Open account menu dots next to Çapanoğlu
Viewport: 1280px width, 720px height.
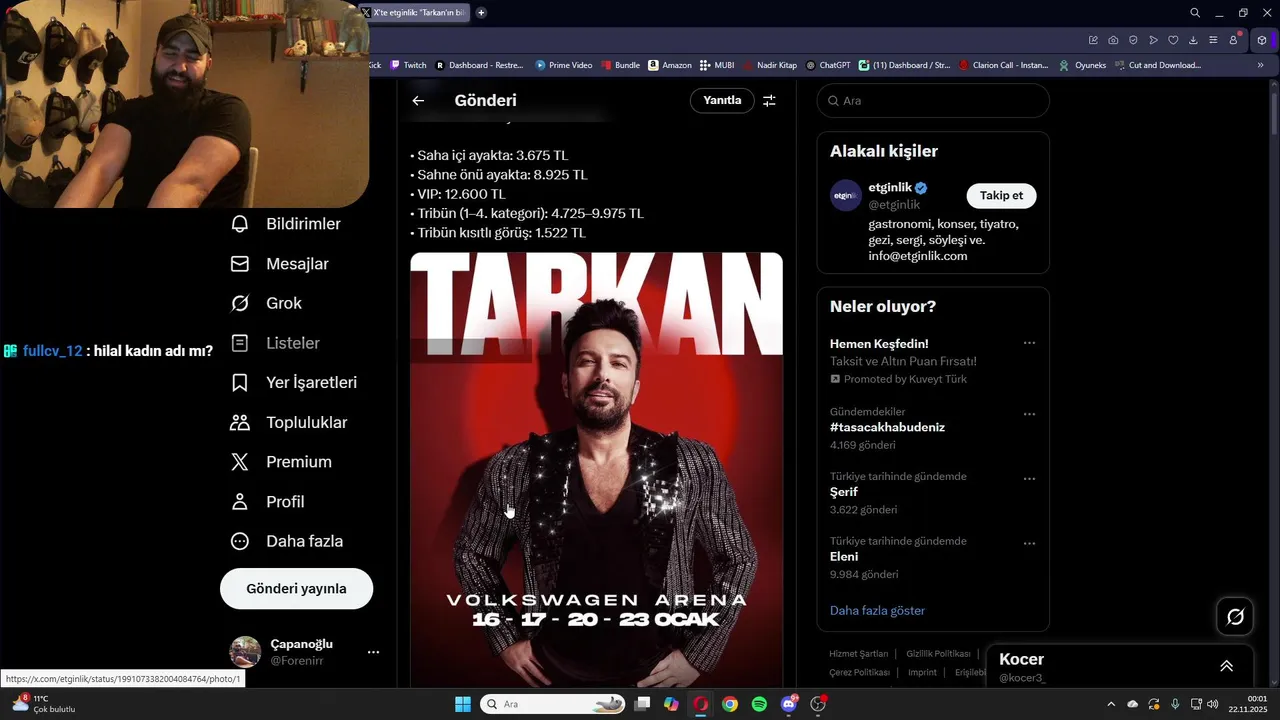[x=373, y=652]
